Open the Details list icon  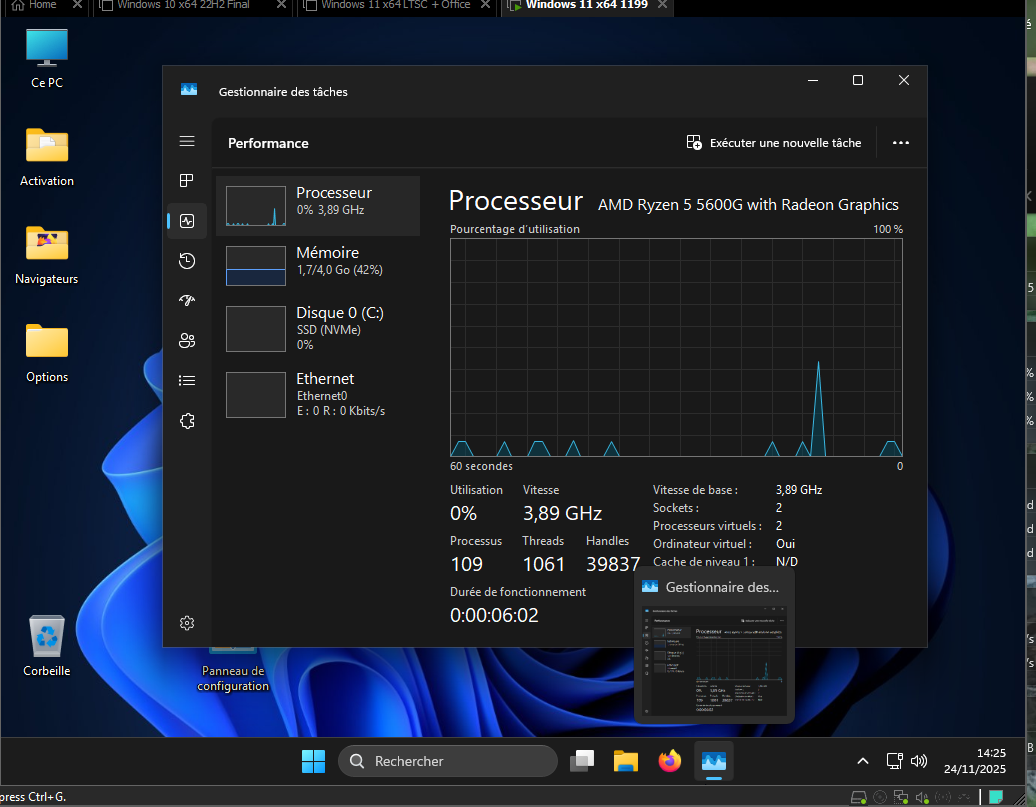click(186, 381)
